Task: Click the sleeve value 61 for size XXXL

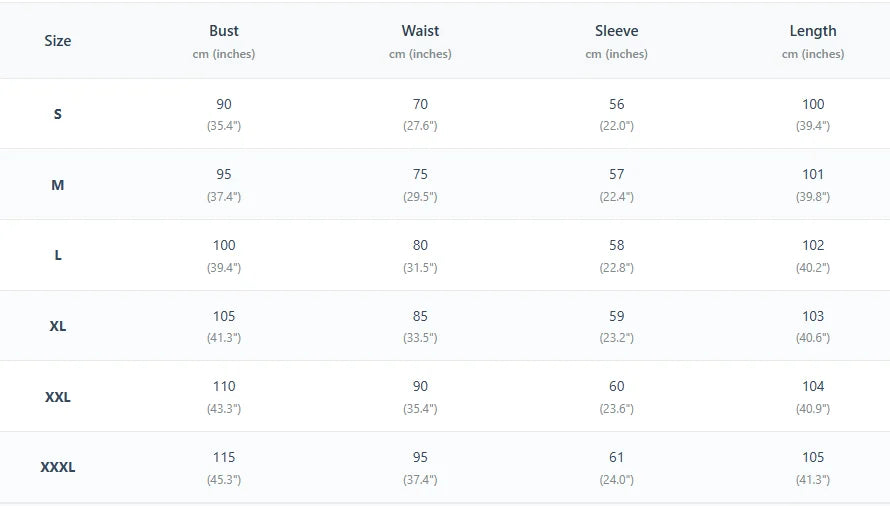Action: click(616, 457)
